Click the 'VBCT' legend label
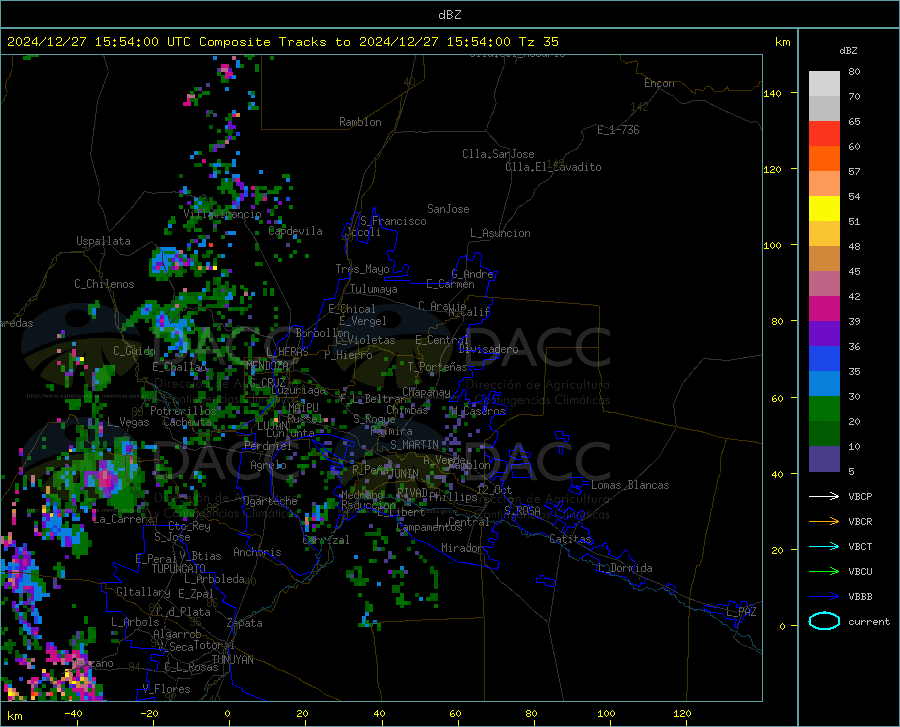The image size is (900, 727). (860, 546)
